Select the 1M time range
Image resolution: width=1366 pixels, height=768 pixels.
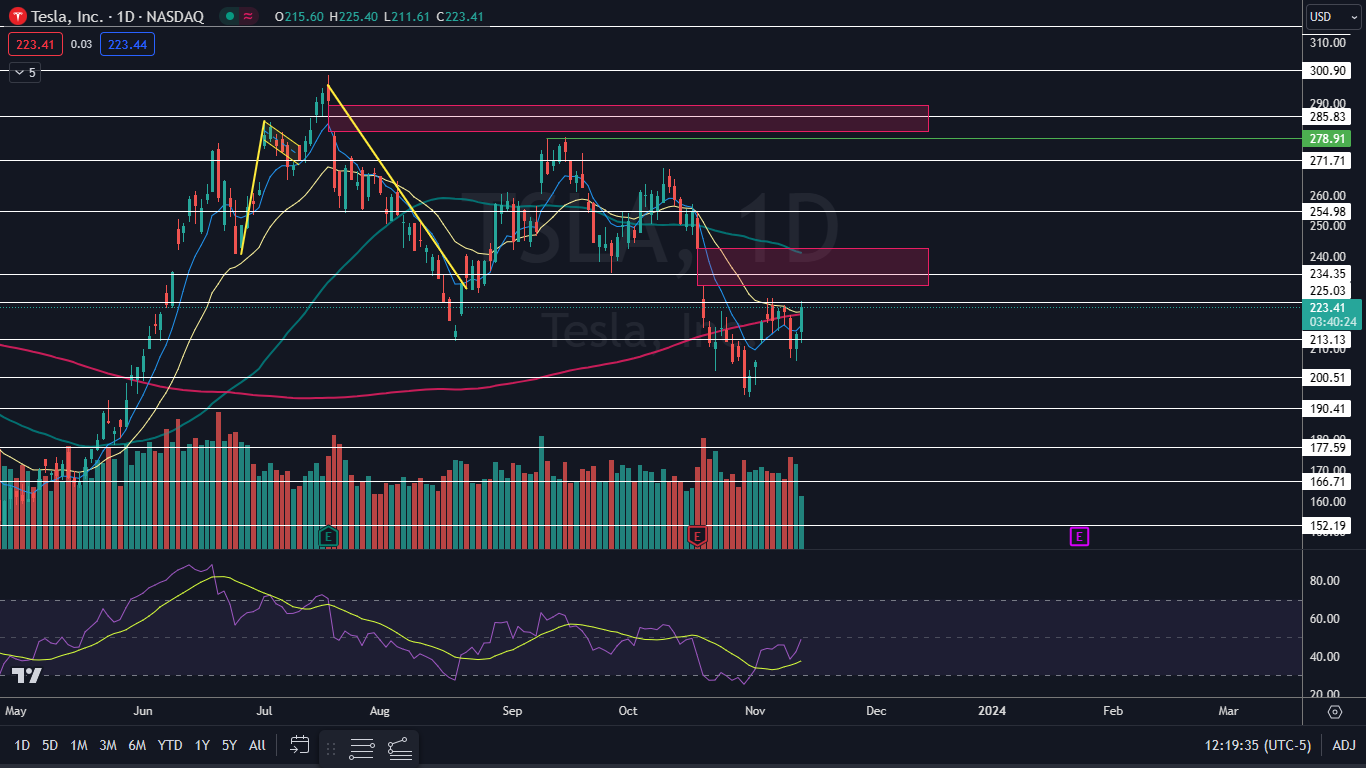tap(79, 745)
